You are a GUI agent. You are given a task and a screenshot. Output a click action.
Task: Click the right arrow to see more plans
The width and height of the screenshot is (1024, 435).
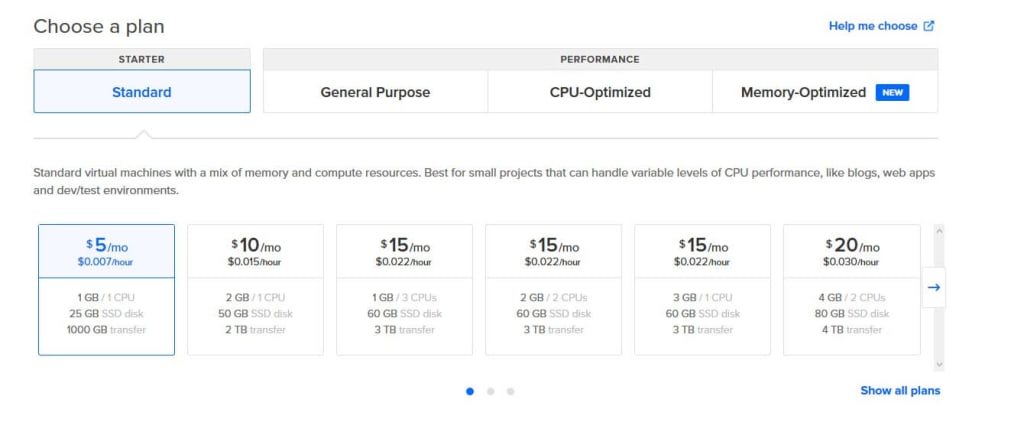tap(933, 288)
